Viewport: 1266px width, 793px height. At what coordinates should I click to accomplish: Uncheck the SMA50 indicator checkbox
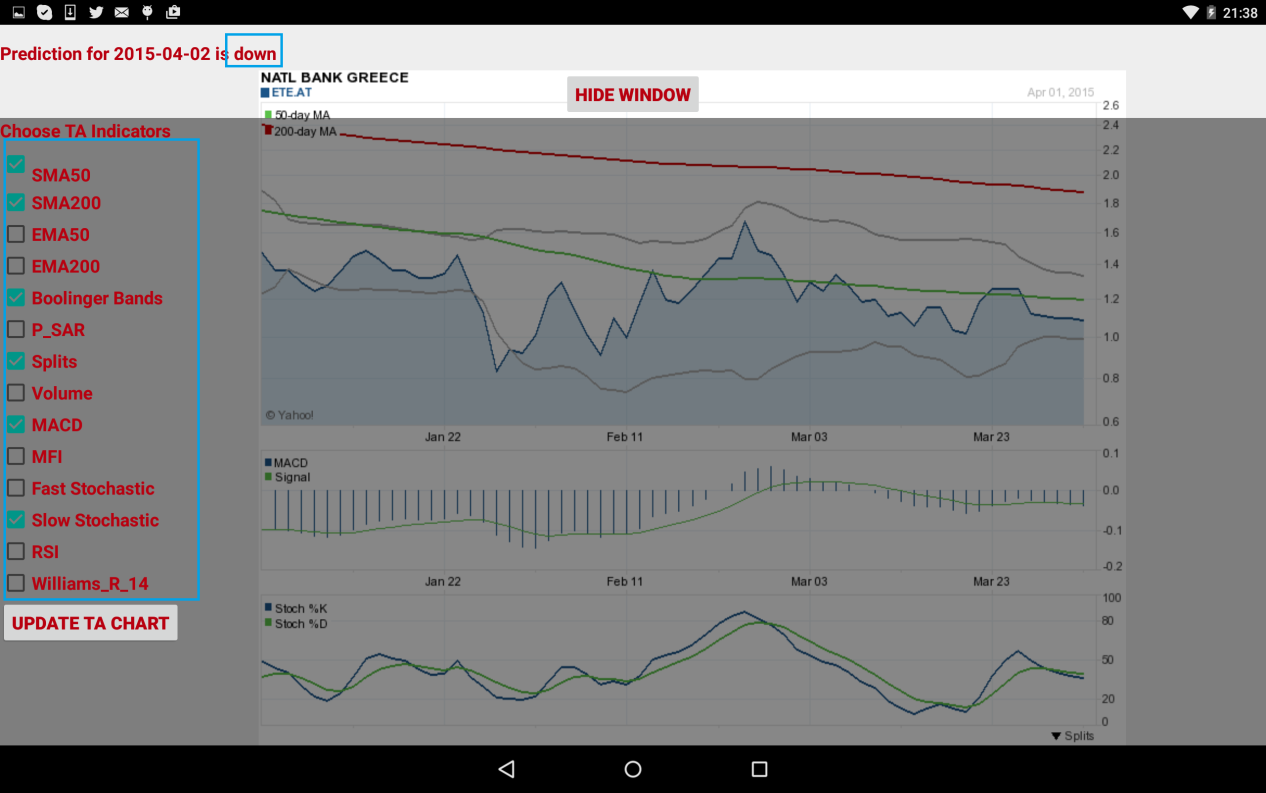point(16,165)
